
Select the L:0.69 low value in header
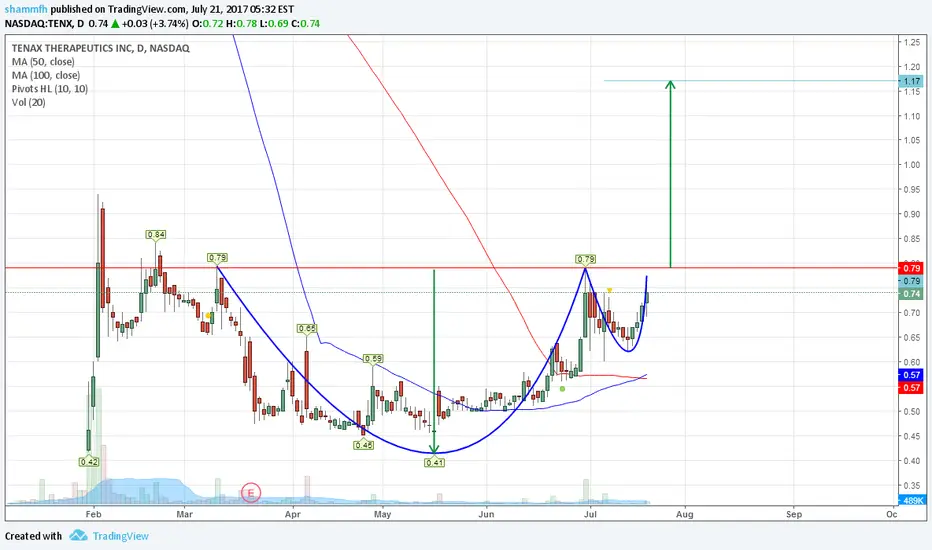pos(274,24)
